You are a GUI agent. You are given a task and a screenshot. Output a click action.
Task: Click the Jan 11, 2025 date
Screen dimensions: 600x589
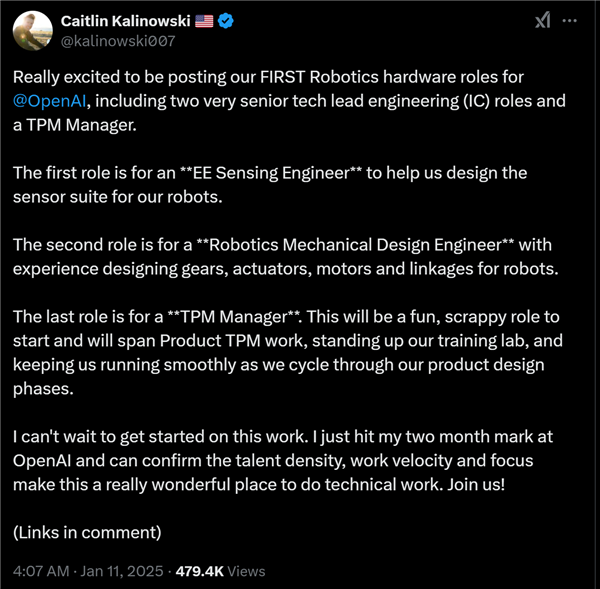click(x=125, y=571)
